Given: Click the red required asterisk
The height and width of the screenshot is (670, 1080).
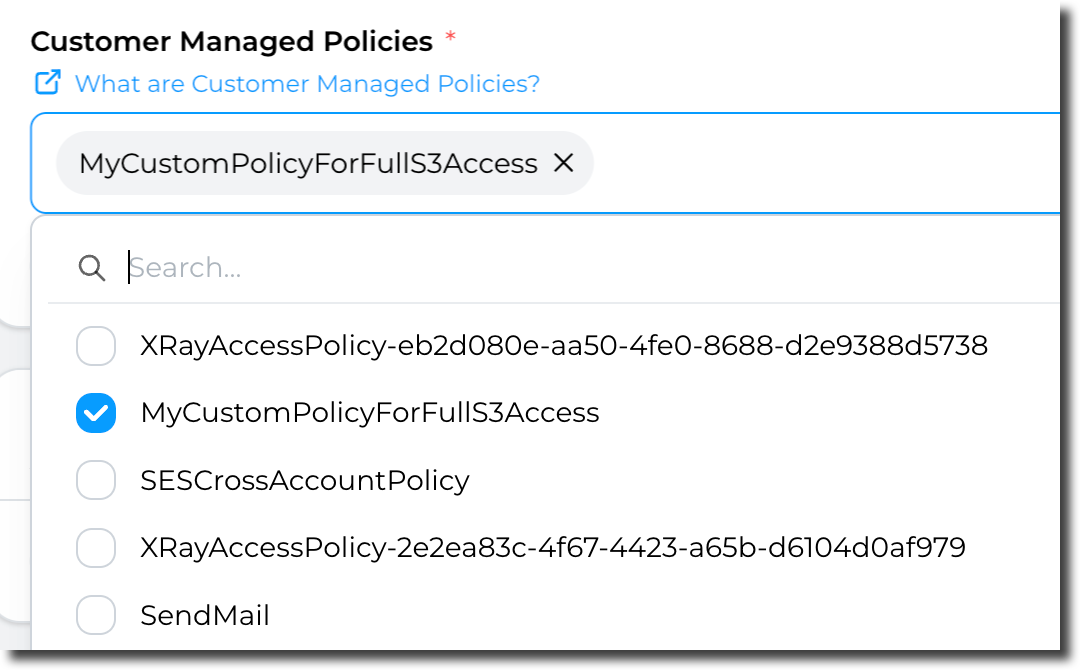Looking at the screenshot, I should 450,38.
